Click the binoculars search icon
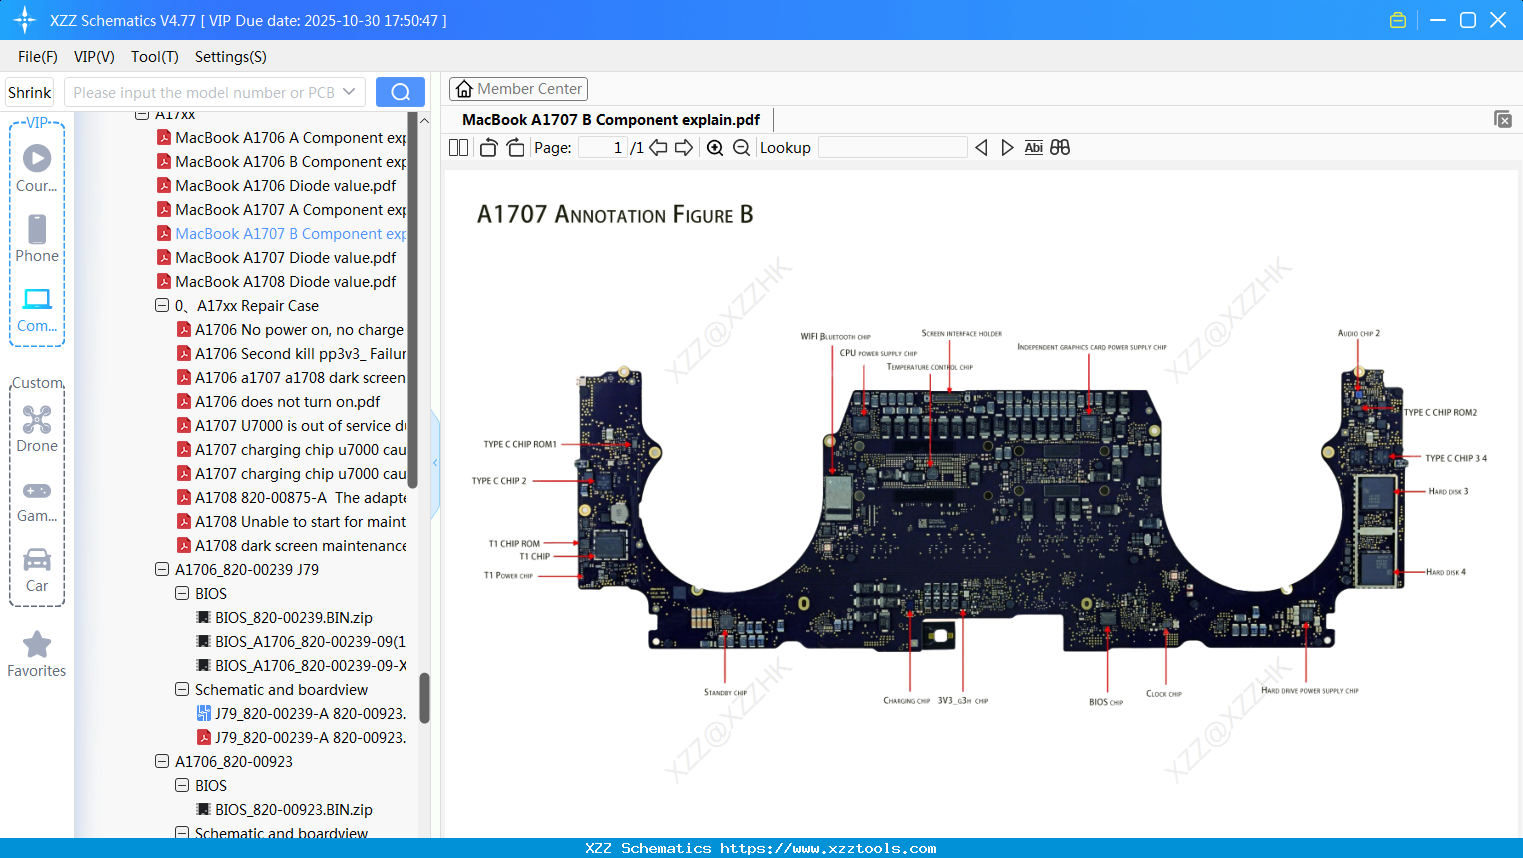1523x858 pixels. (x=1060, y=148)
